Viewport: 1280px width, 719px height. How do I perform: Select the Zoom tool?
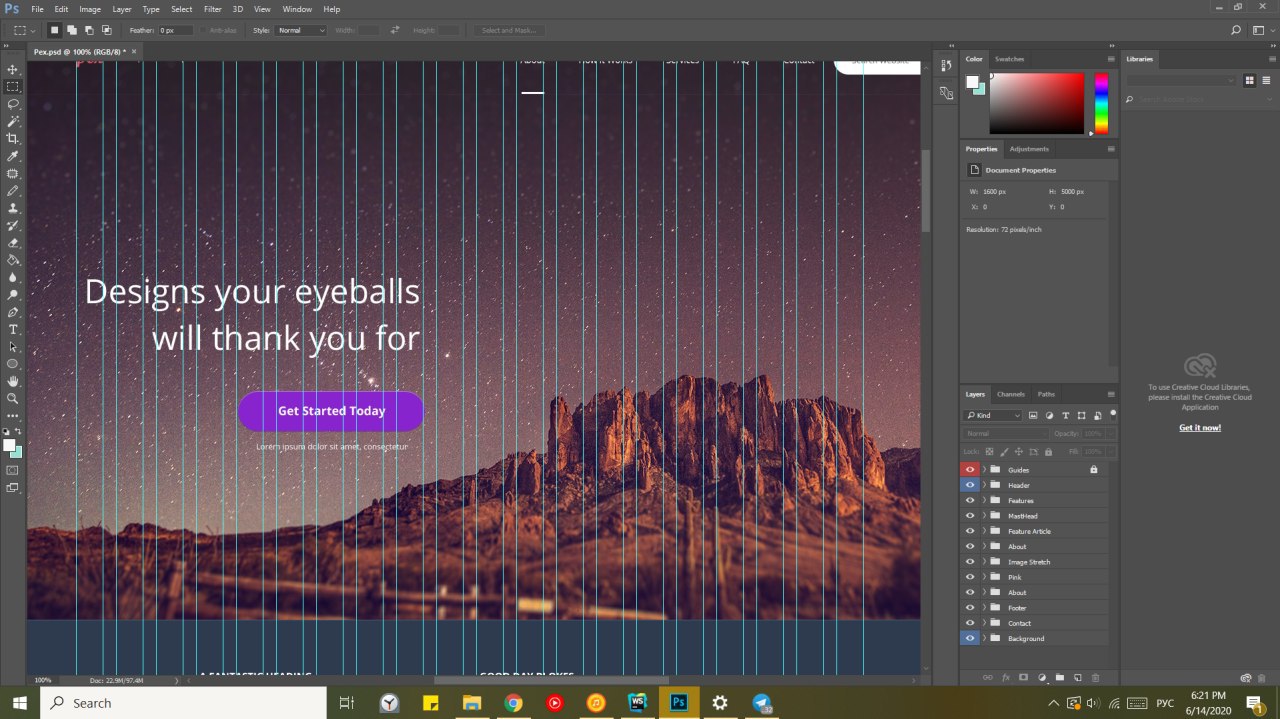point(13,398)
